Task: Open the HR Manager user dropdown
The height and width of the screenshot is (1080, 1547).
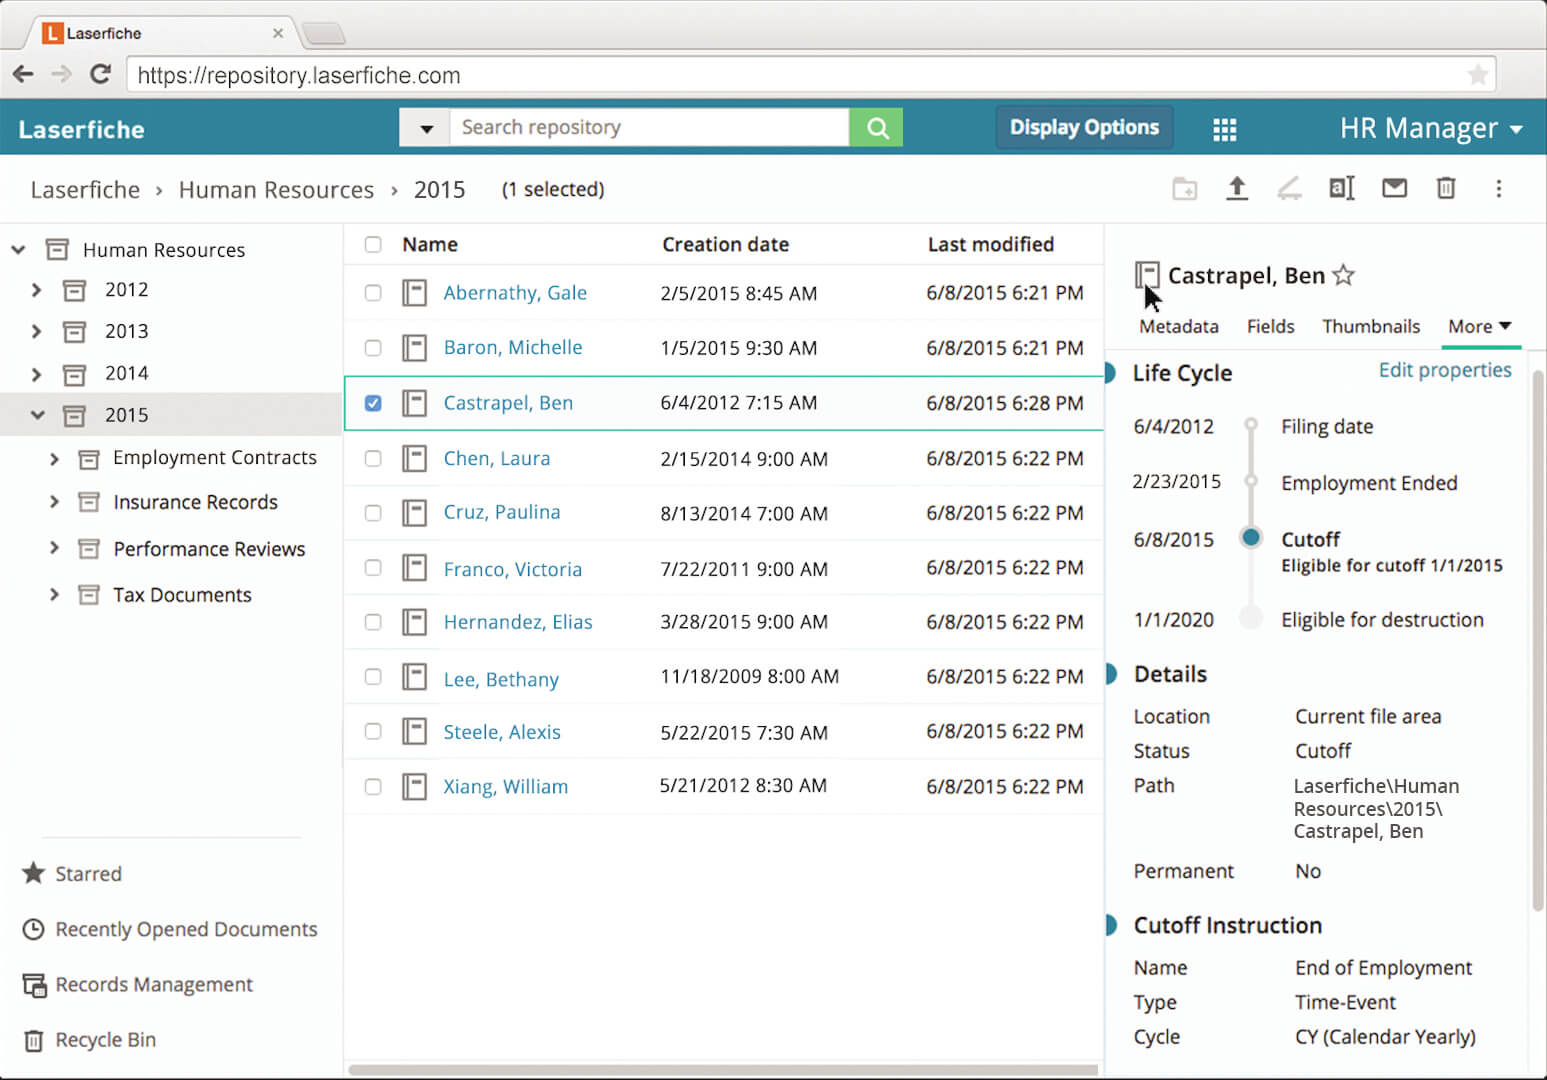Action: [1430, 128]
